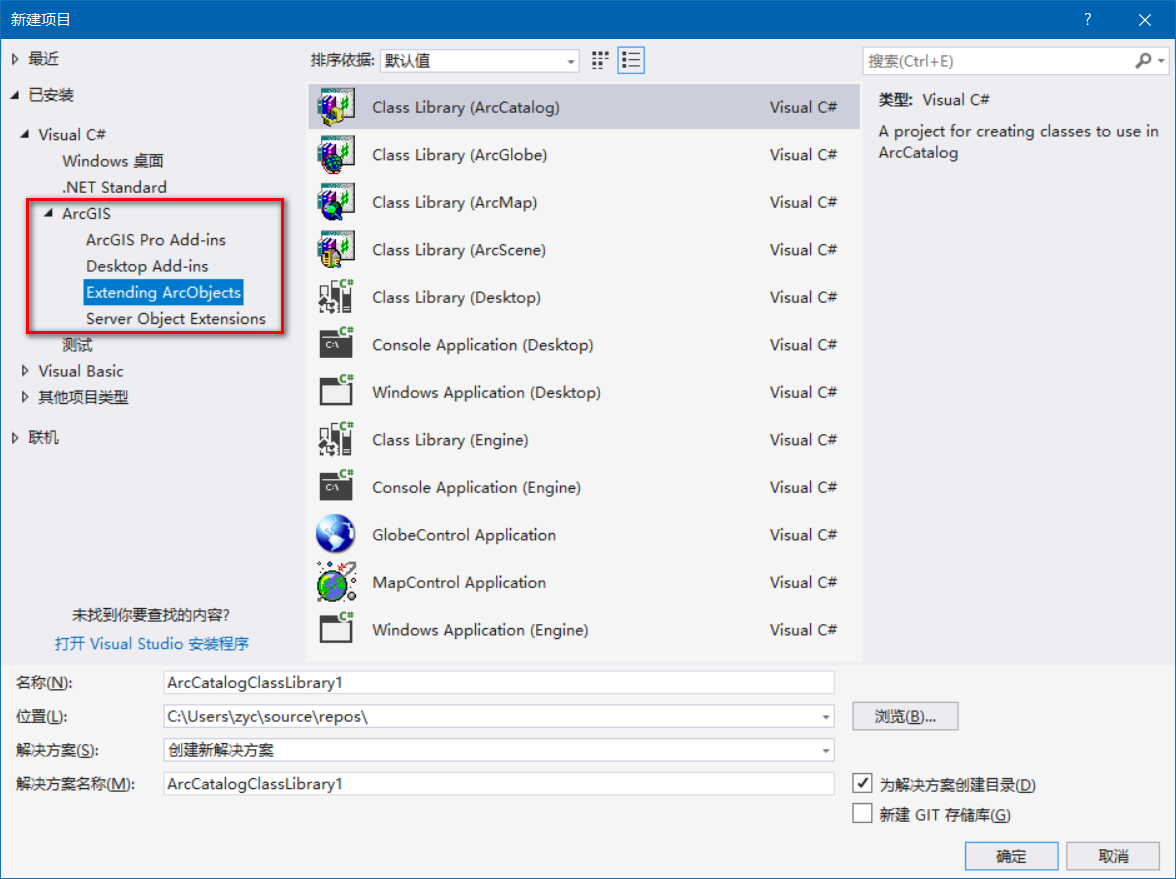The image size is (1176, 879).
Task: Open the help question mark button
Action: (x=1088, y=20)
